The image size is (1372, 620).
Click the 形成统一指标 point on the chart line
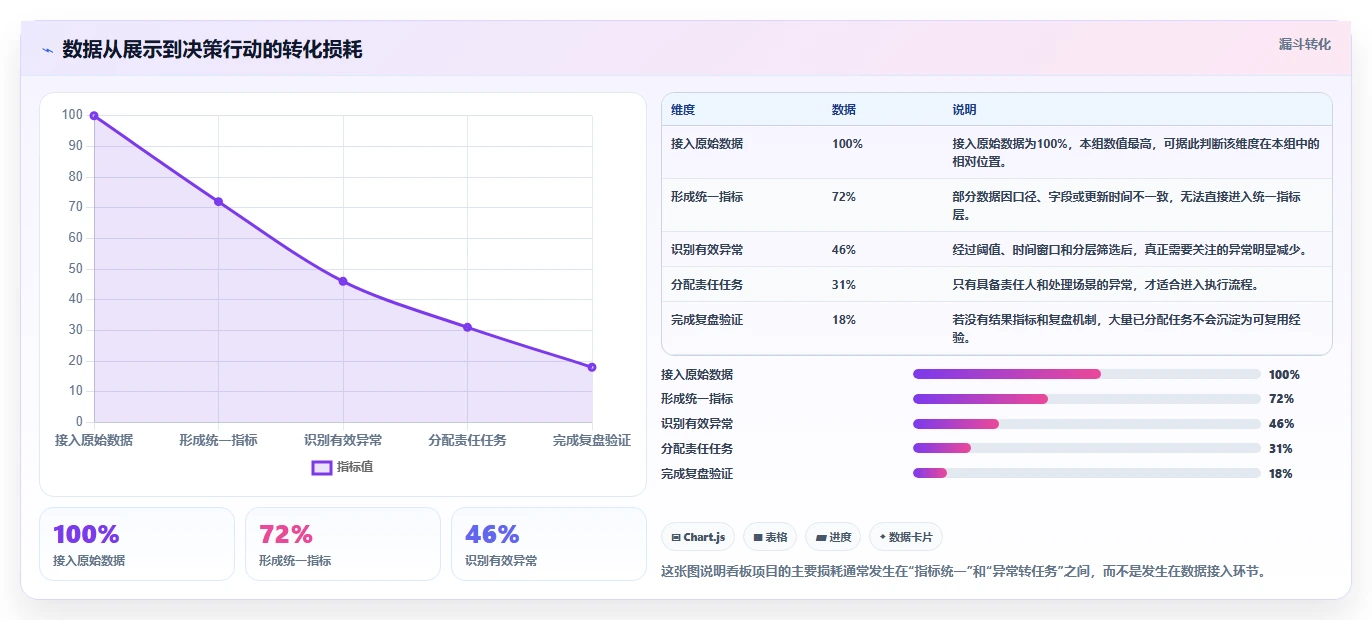(218, 202)
